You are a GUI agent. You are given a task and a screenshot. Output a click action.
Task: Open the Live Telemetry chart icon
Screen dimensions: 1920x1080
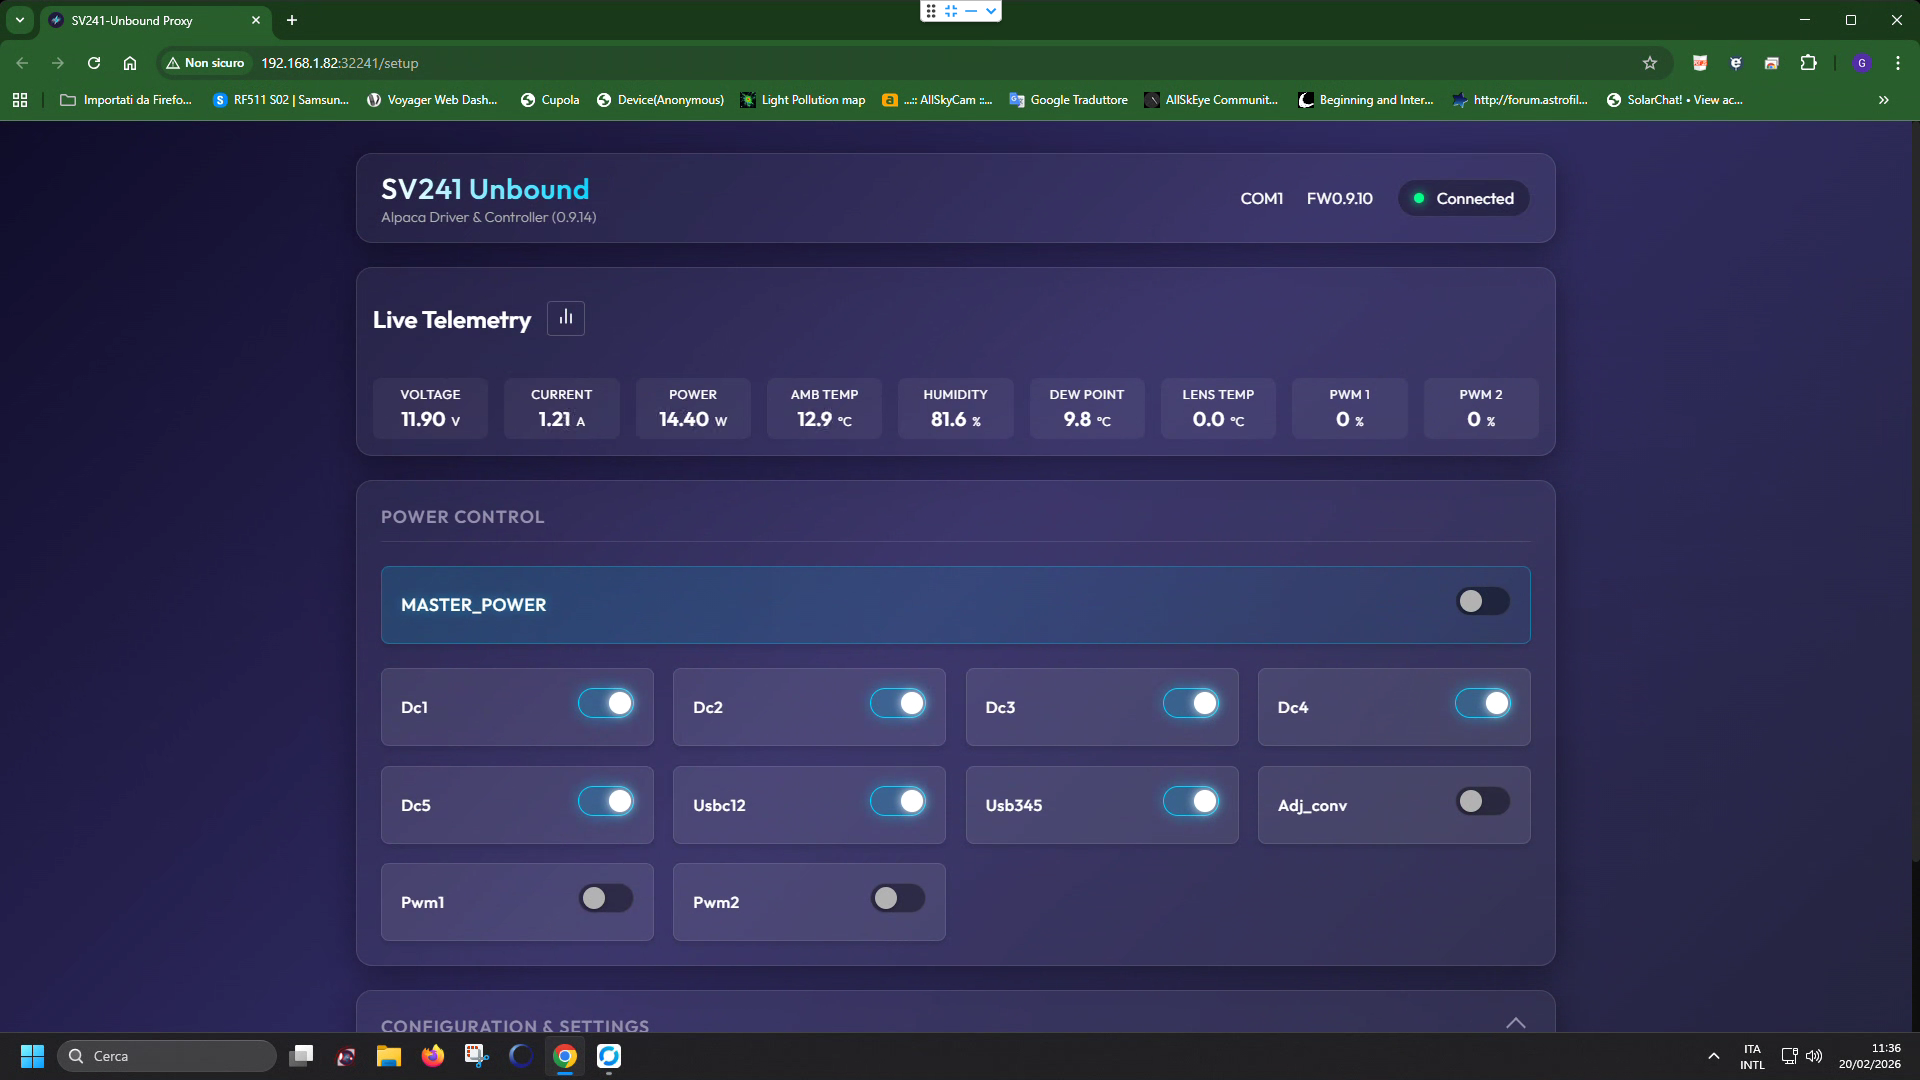coord(566,318)
